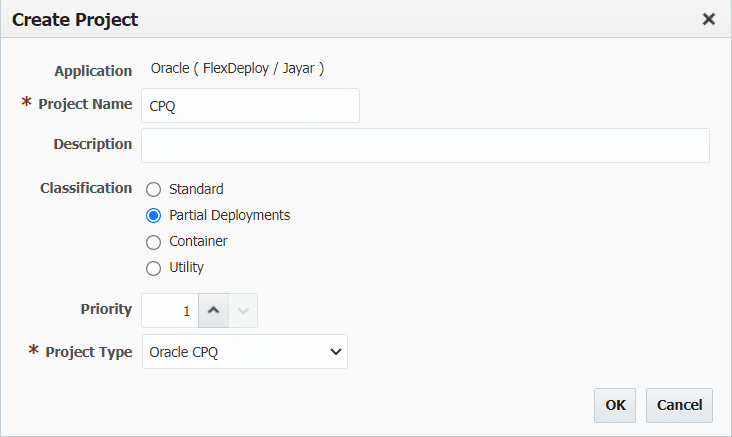Decrease the Priority with down arrow

[243, 310]
